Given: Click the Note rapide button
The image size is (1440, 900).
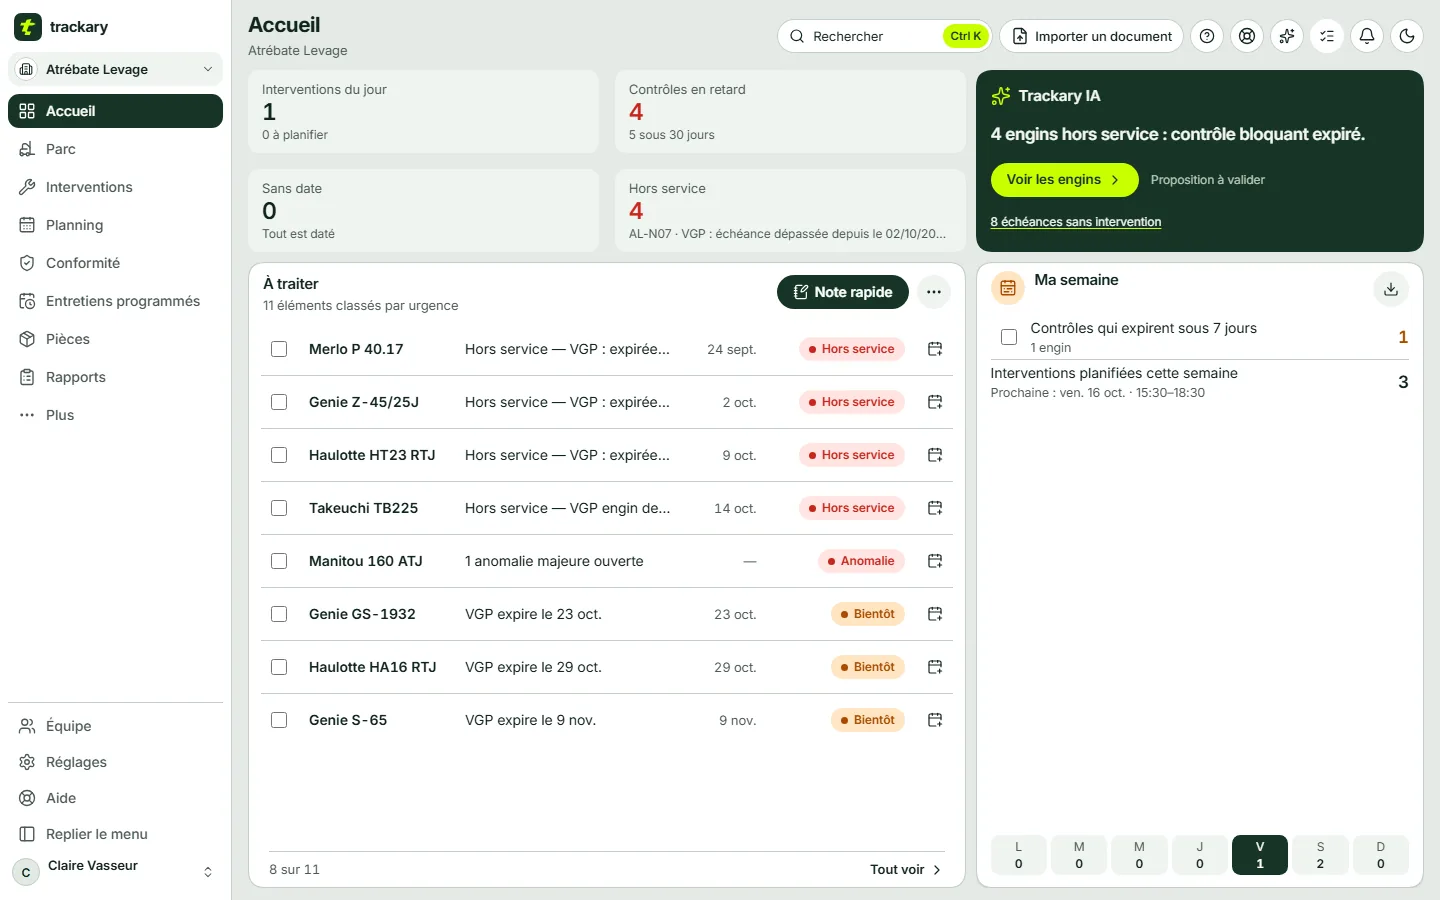Looking at the screenshot, I should click(x=843, y=292).
